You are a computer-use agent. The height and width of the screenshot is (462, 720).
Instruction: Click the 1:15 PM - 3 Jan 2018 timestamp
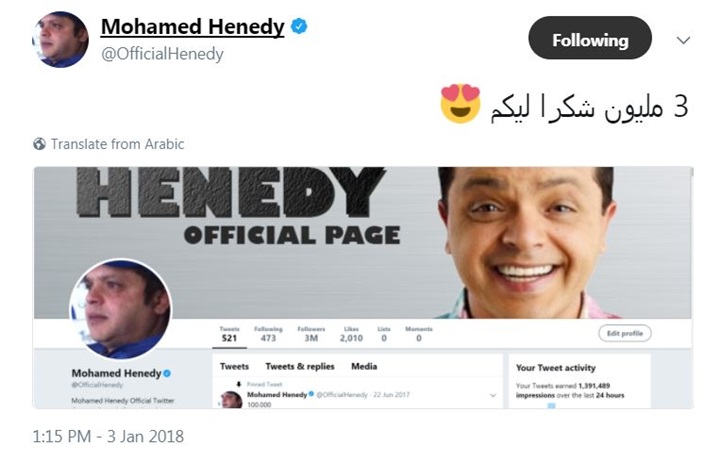point(108,436)
